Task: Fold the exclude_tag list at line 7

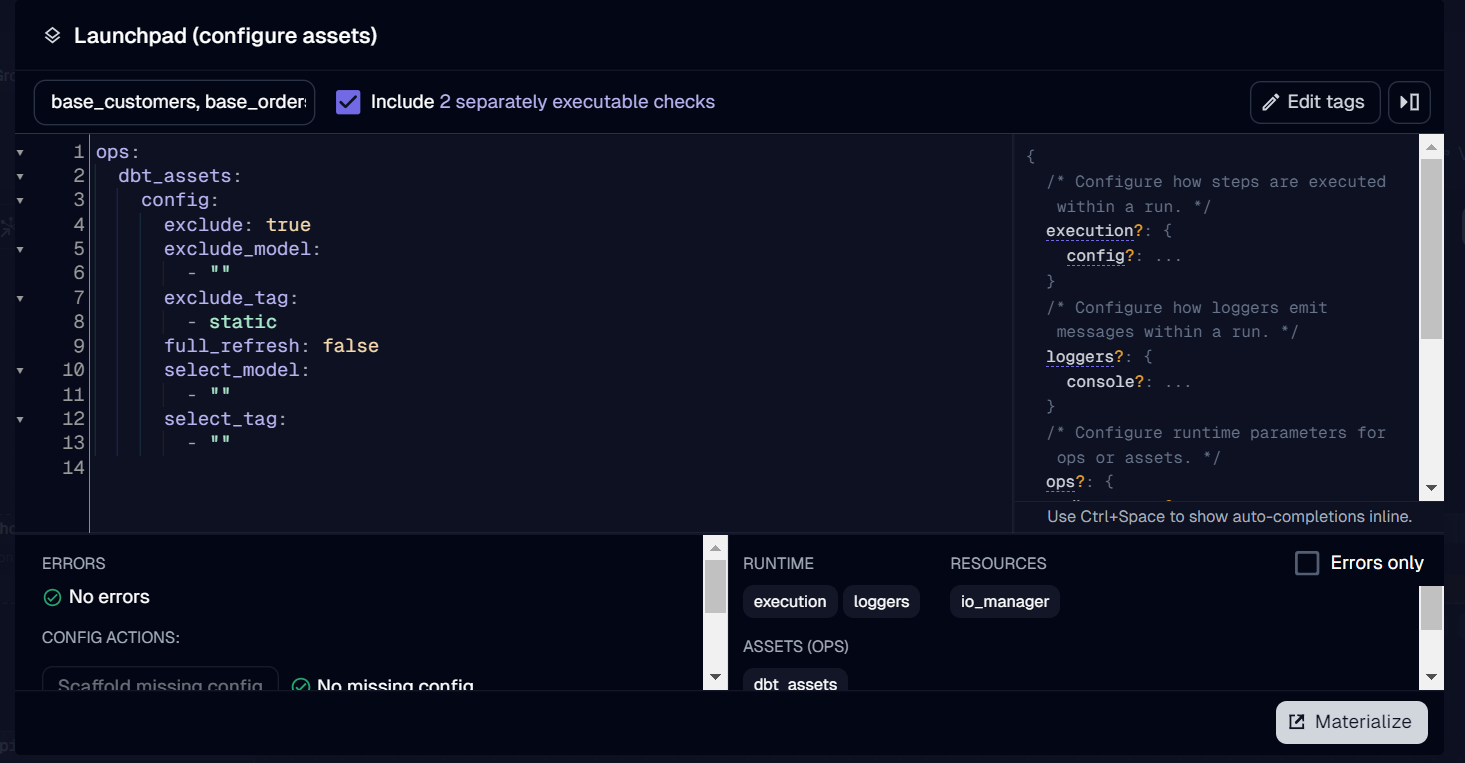Action: click(x=20, y=298)
